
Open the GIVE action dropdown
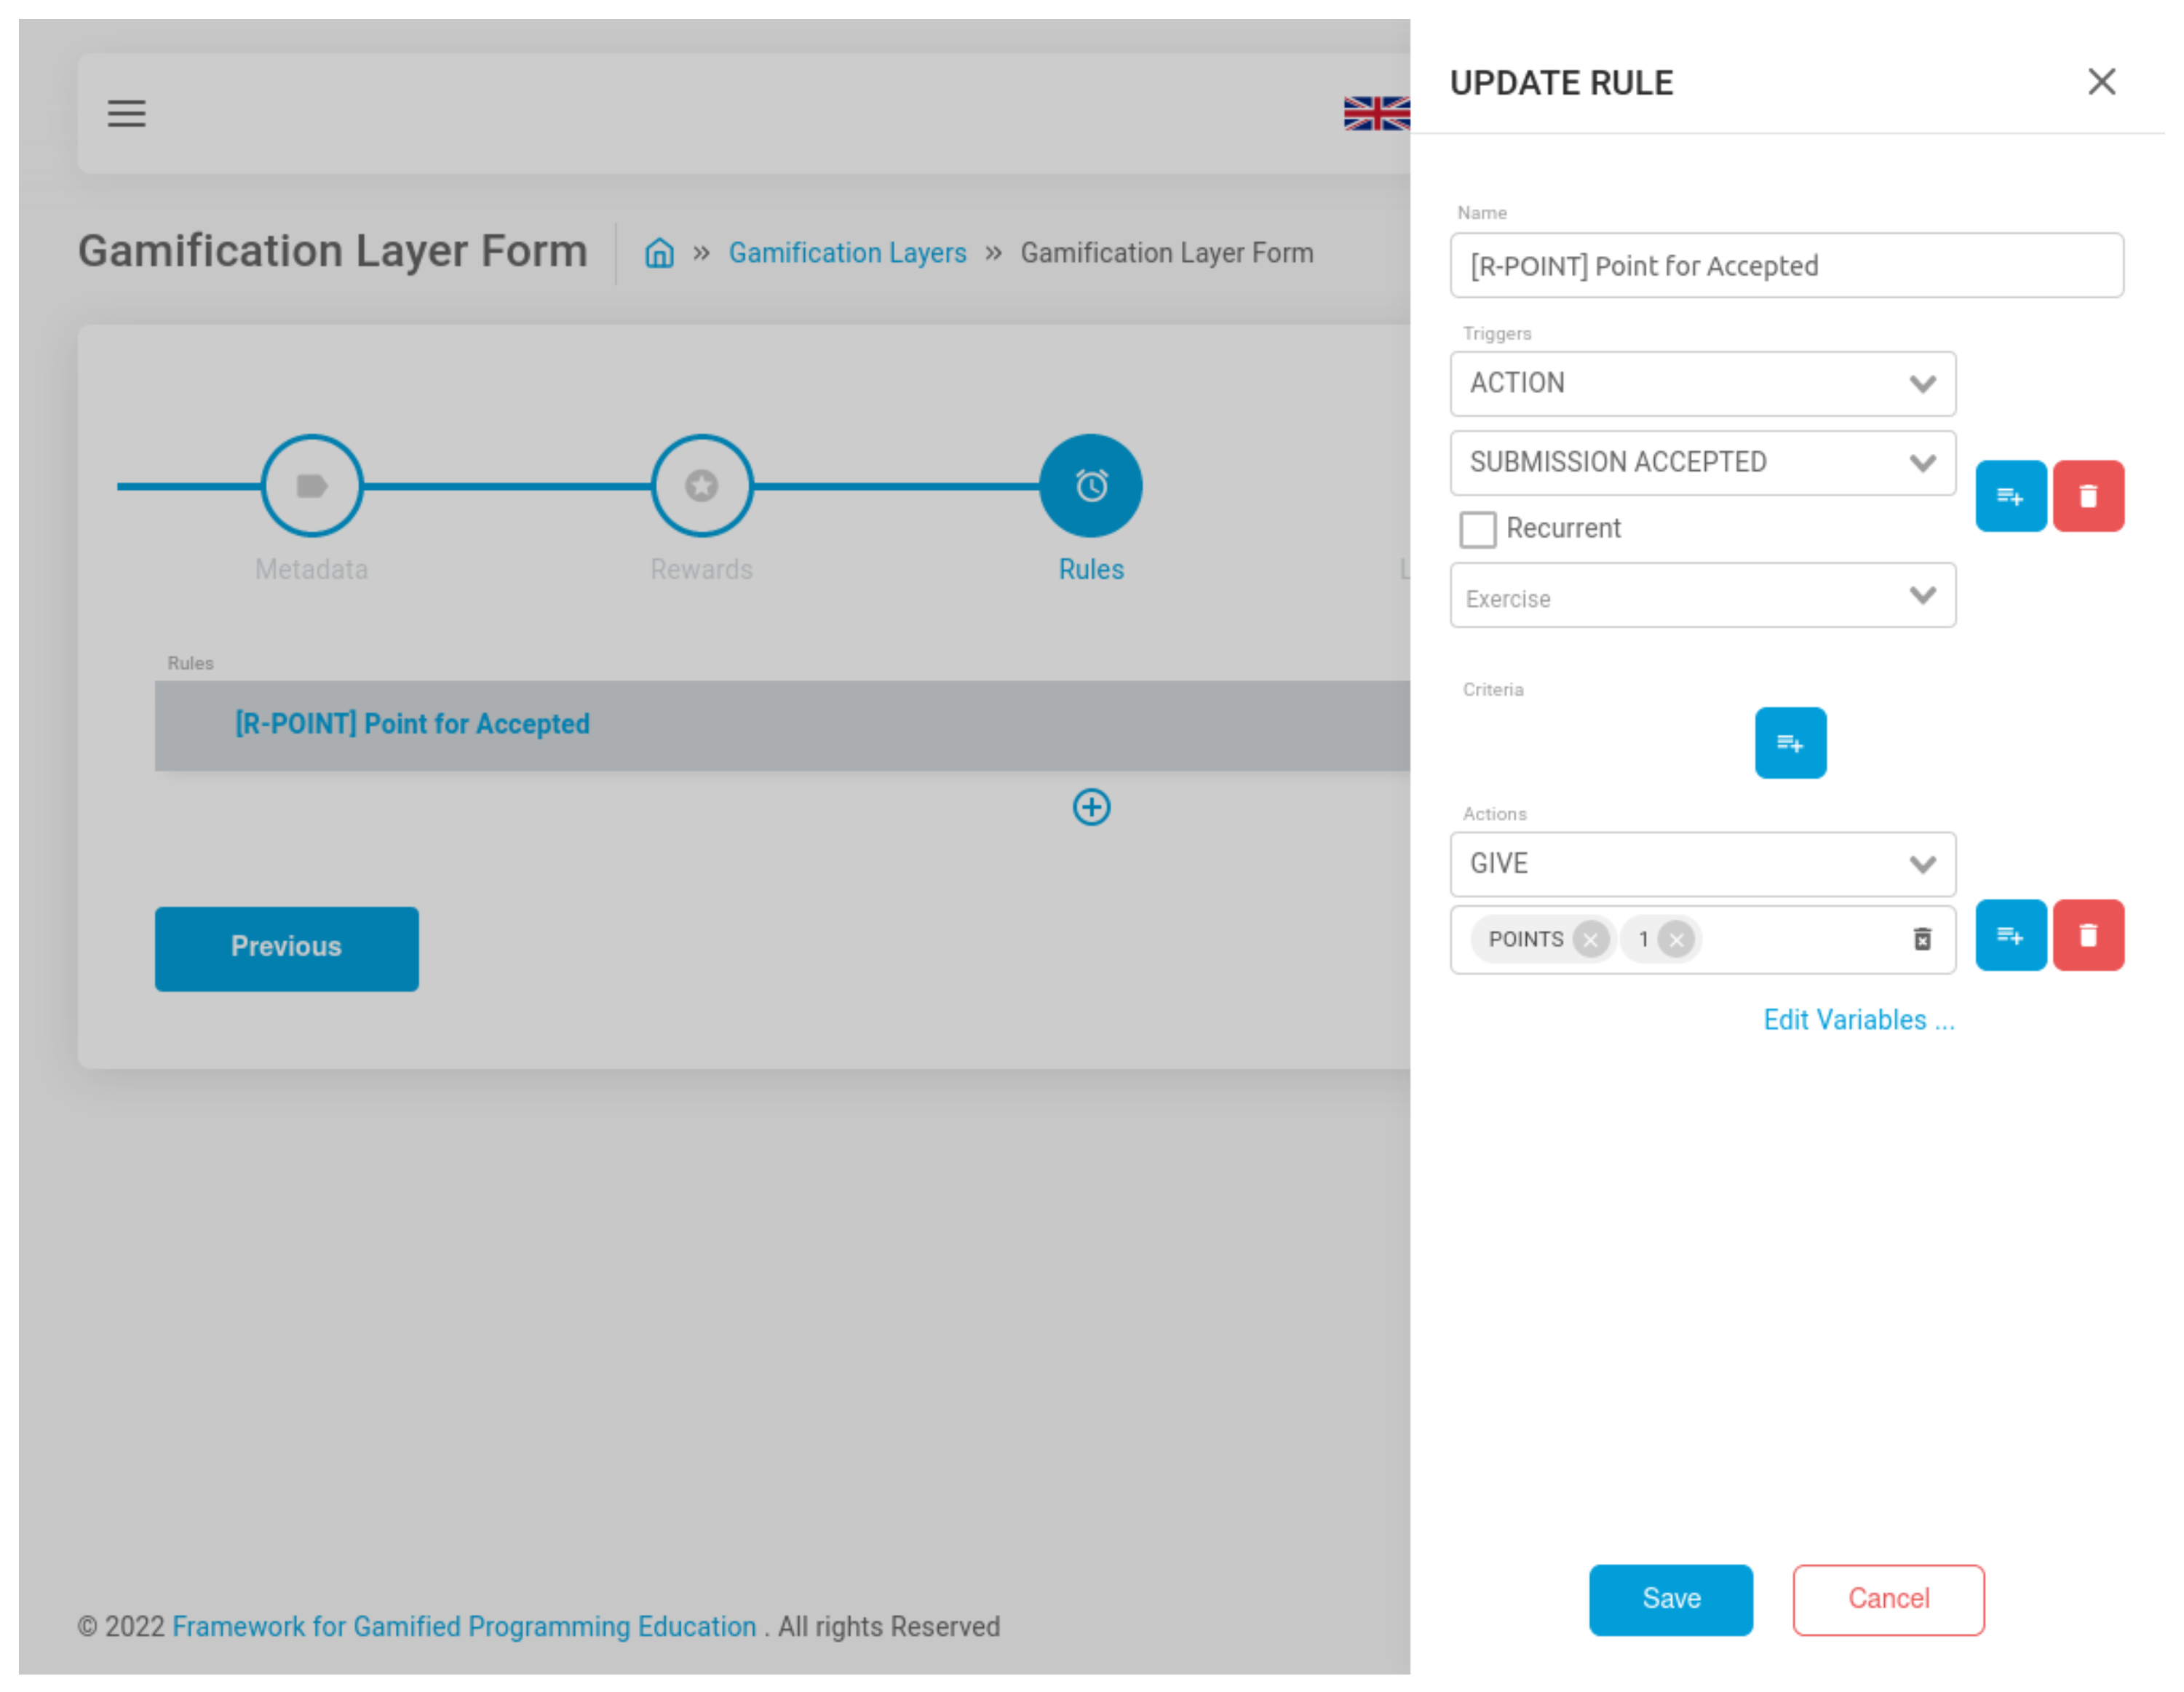tap(1702, 864)
